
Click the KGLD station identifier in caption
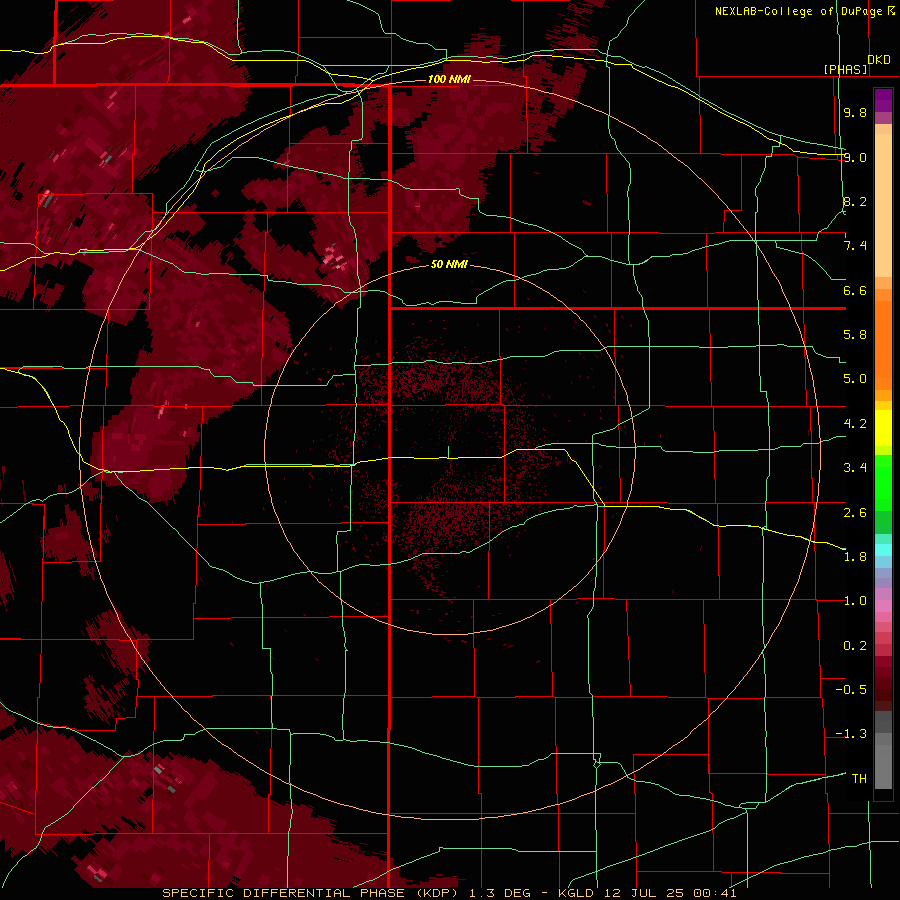[x=575, y=893]
